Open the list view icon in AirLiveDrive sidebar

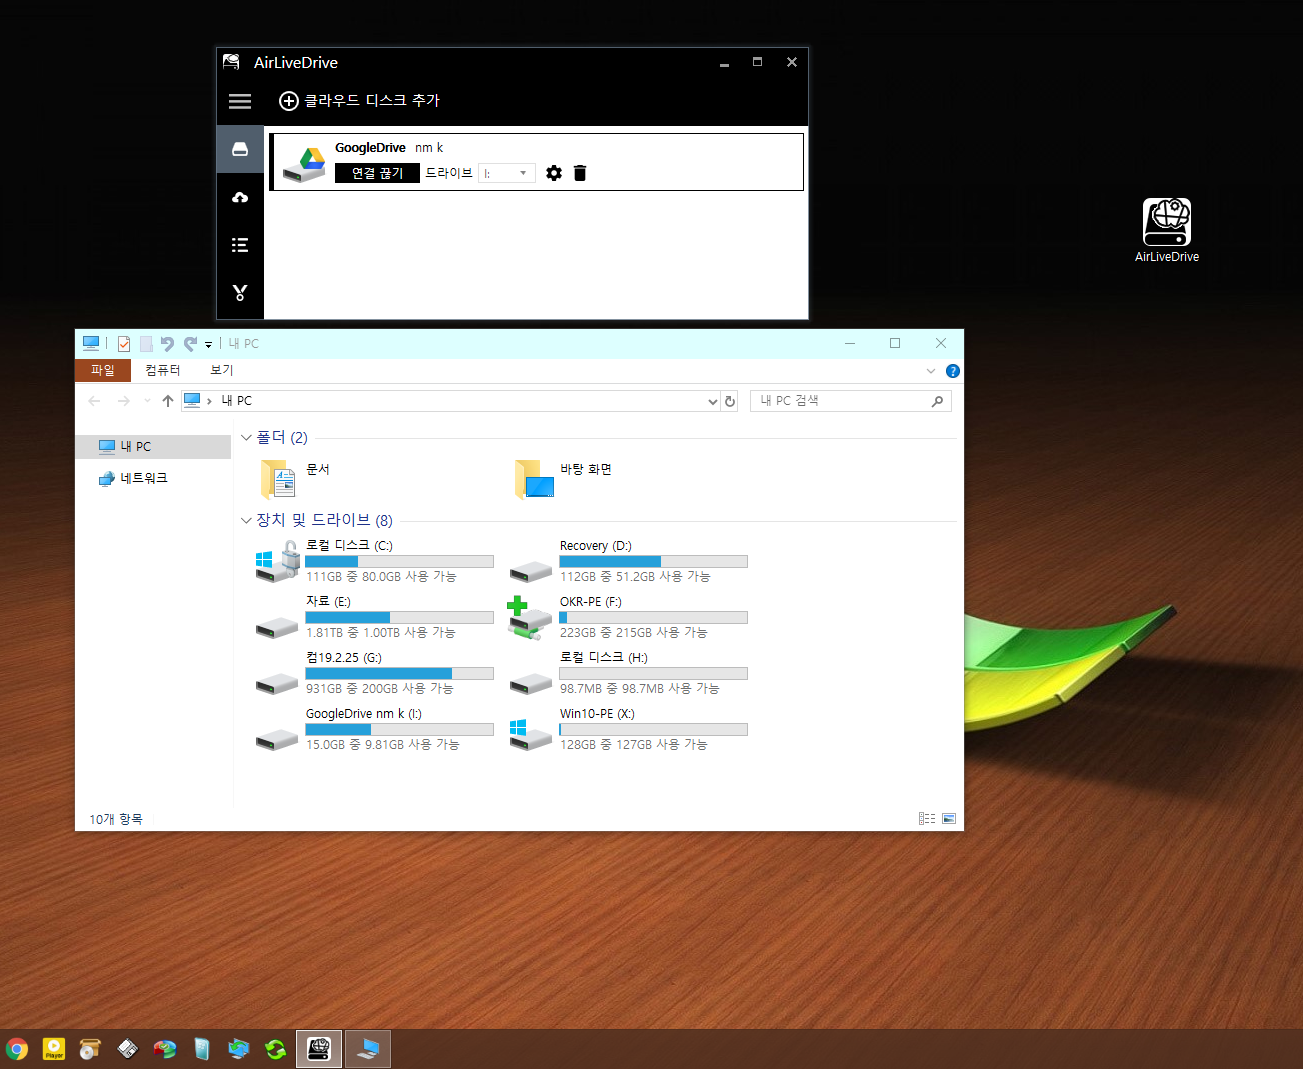point(240,245)
